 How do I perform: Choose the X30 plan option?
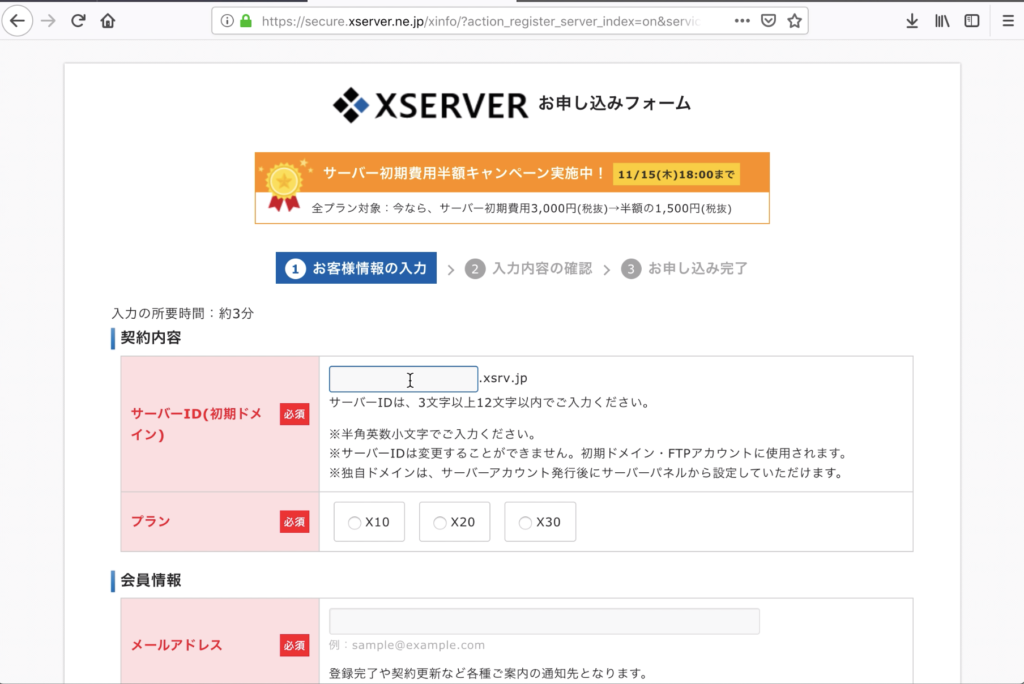point(525,521)
